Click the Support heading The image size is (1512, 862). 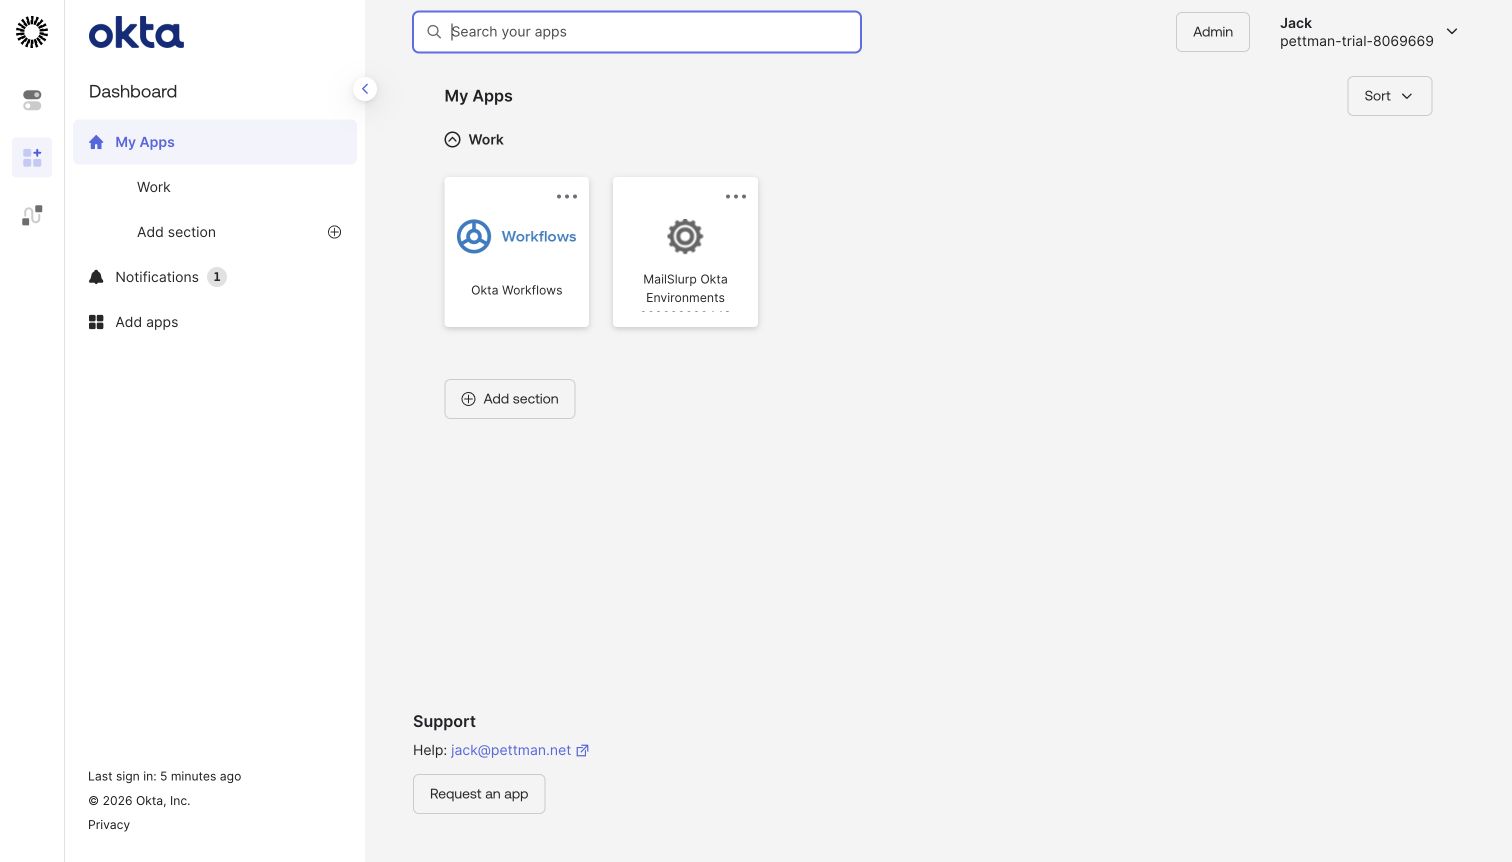click(444, 721)
